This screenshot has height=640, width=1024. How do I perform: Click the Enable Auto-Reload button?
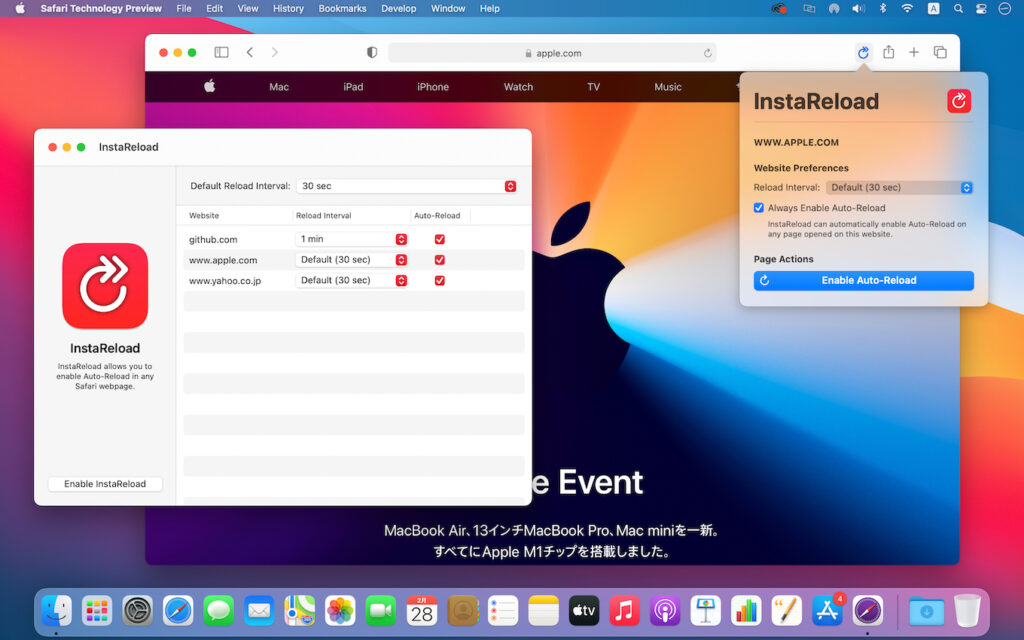click(x=862, y=280)
